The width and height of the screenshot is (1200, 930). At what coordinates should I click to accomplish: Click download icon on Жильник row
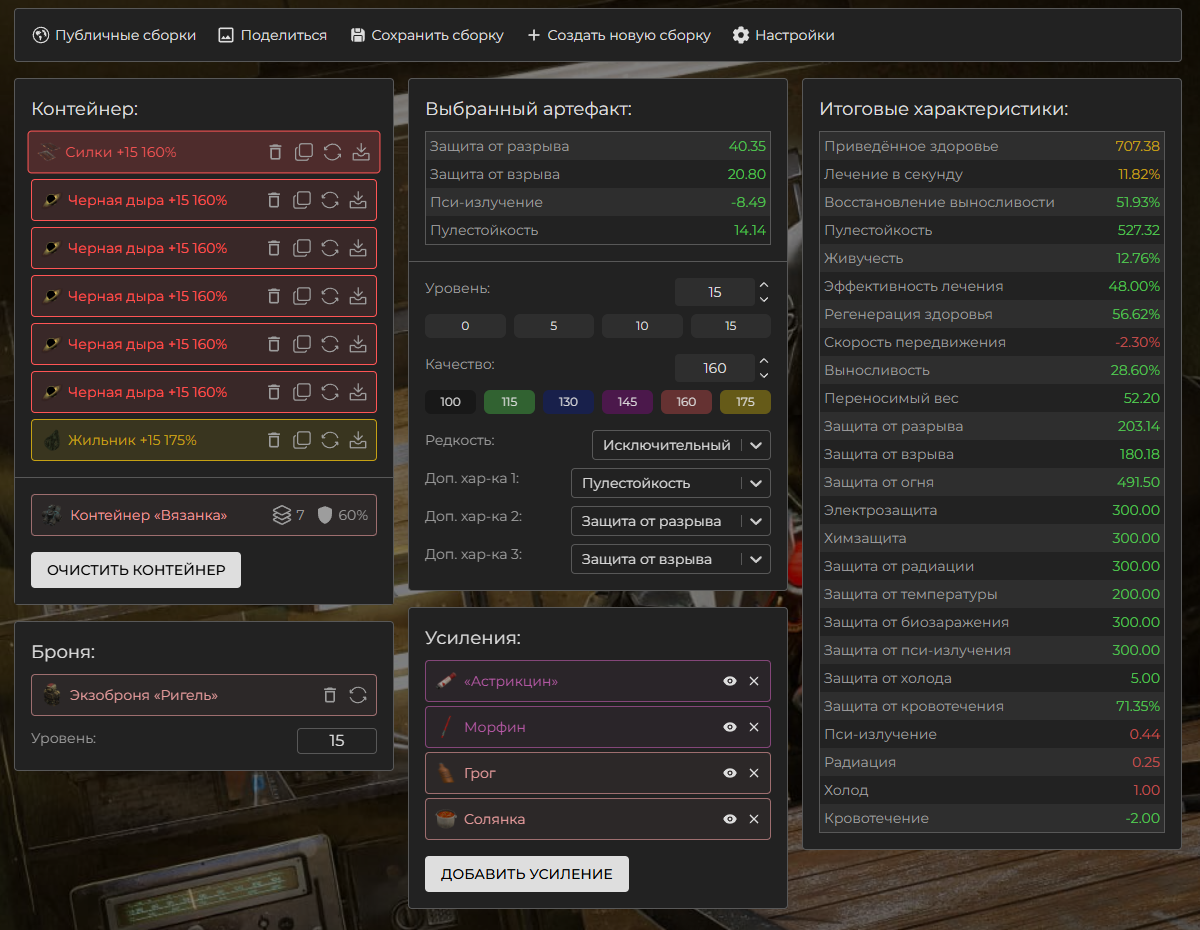[357, 440]
